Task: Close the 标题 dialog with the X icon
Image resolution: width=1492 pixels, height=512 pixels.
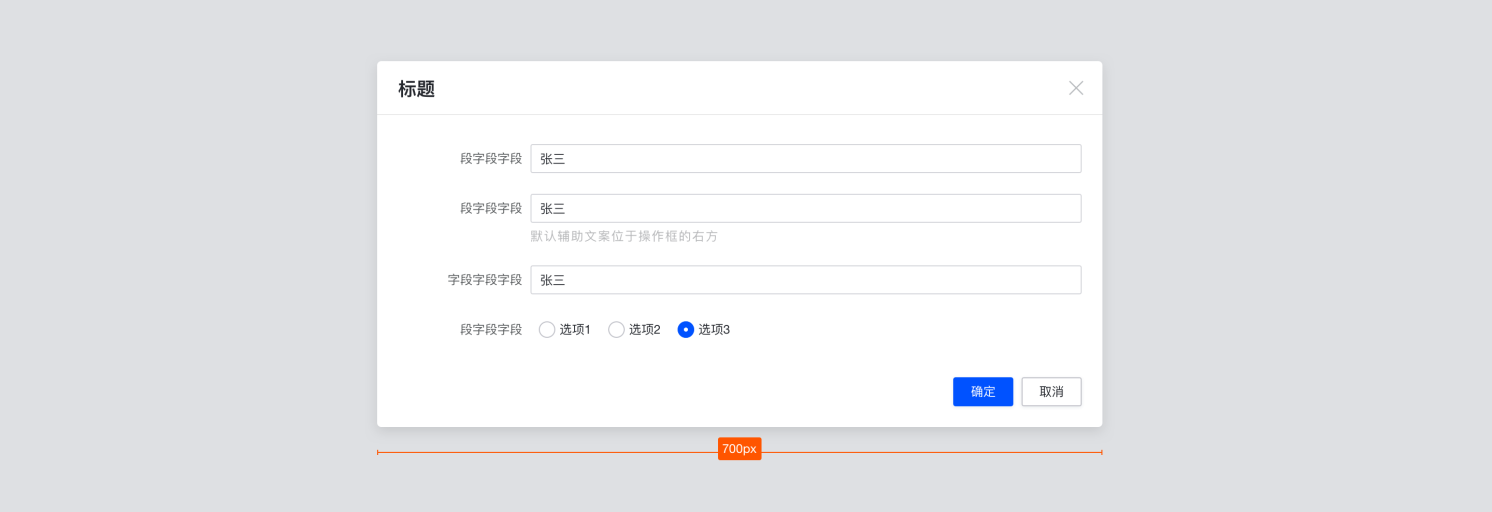Action: pos(1076,88)
